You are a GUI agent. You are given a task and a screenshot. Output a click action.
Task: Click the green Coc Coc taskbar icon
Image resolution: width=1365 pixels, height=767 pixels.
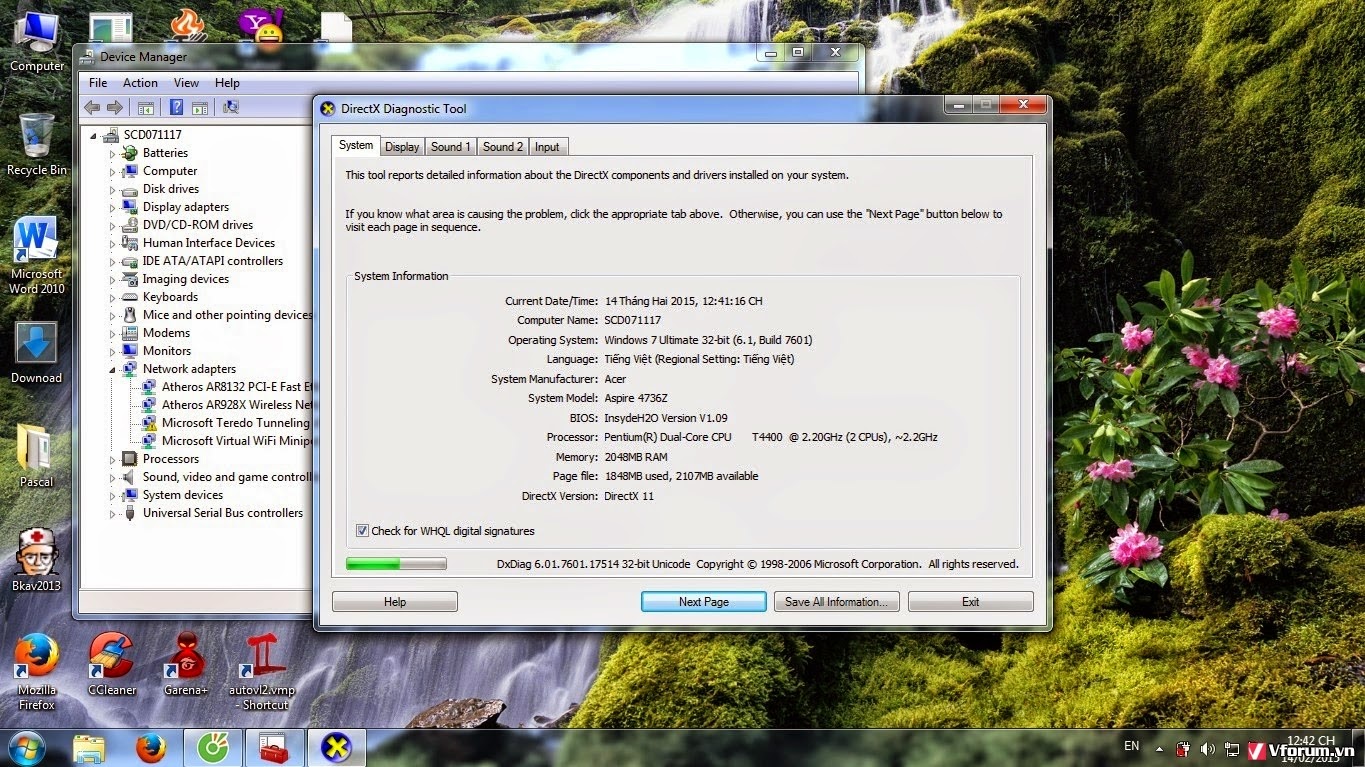212,748
